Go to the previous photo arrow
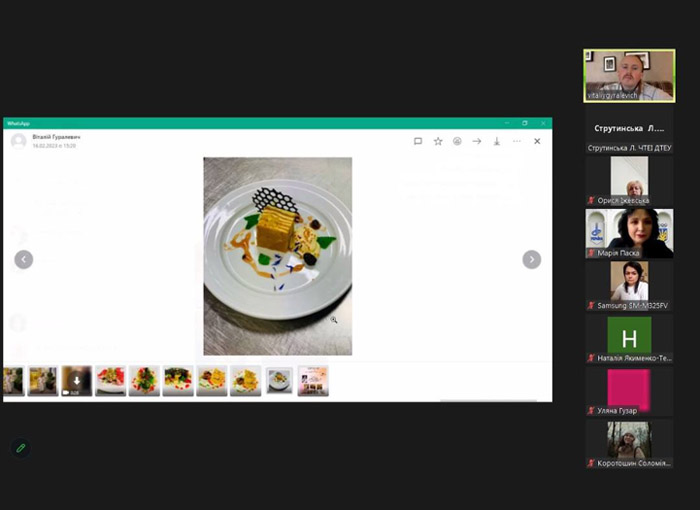 tap(24, 259)
